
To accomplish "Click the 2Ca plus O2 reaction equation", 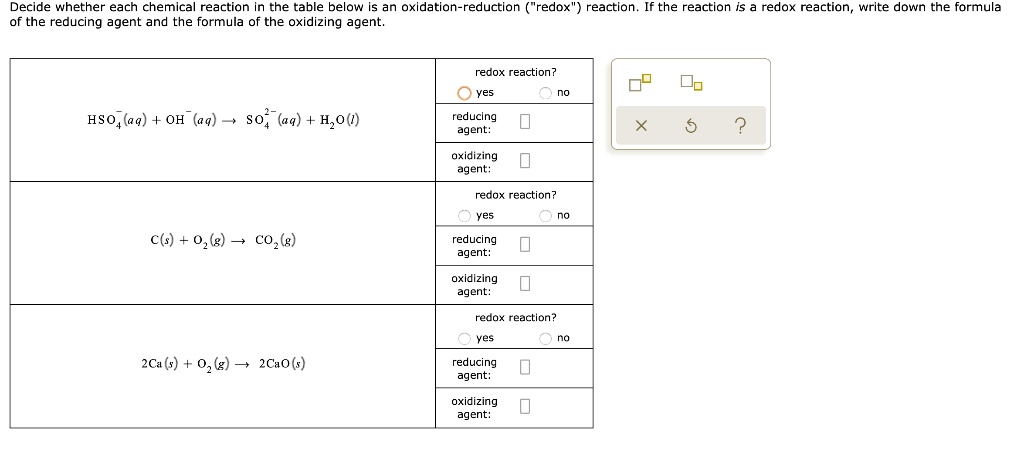I will [x=222, y=364].
